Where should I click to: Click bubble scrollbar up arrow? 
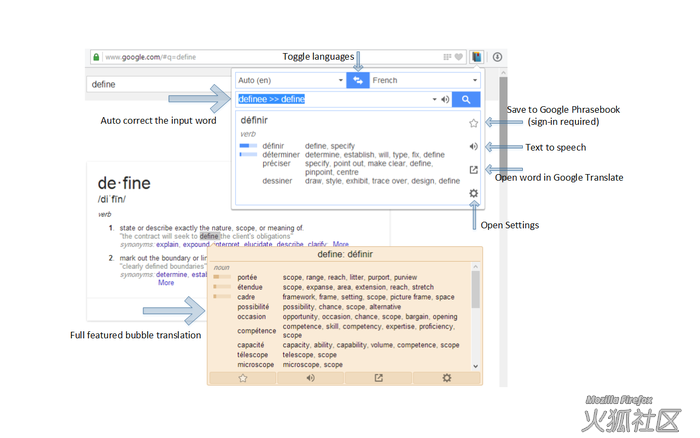click(x=475, y=267)
